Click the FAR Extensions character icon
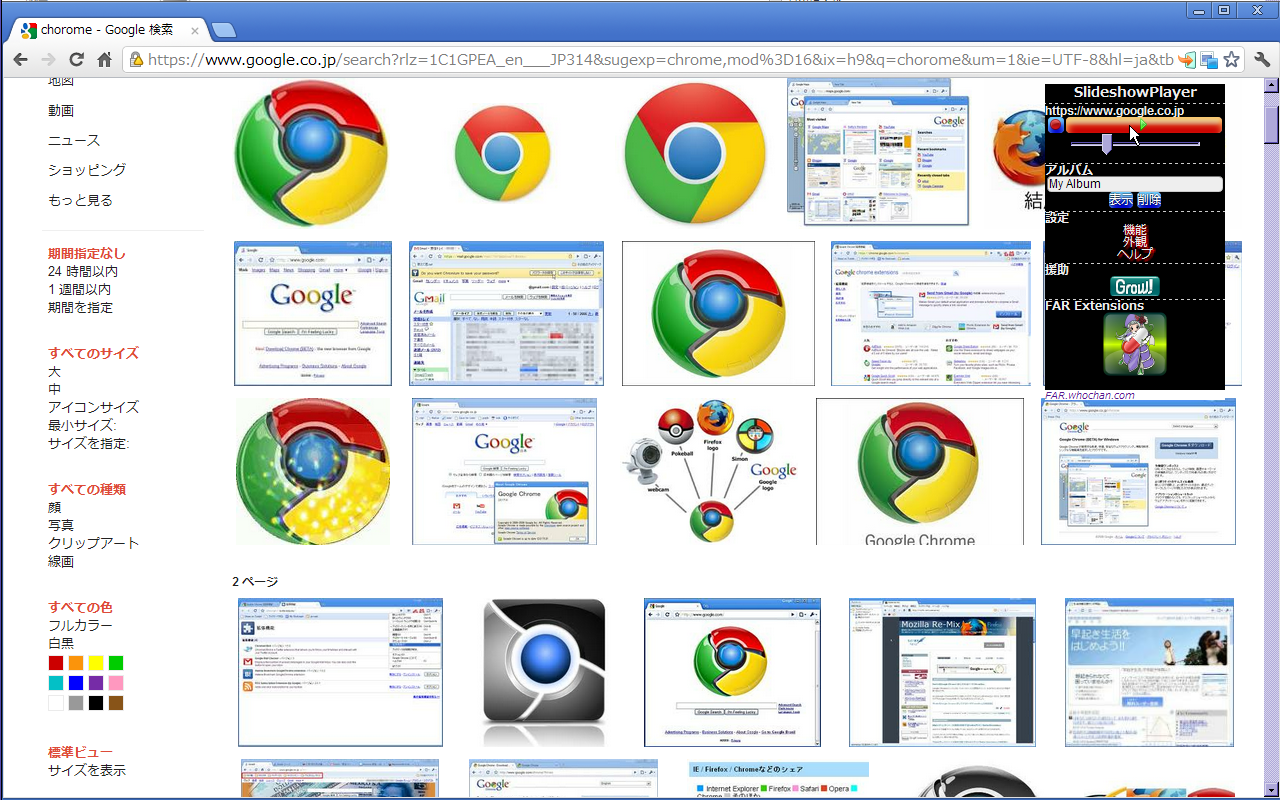The image size is (1280, 800). (x=1134, y=344)
